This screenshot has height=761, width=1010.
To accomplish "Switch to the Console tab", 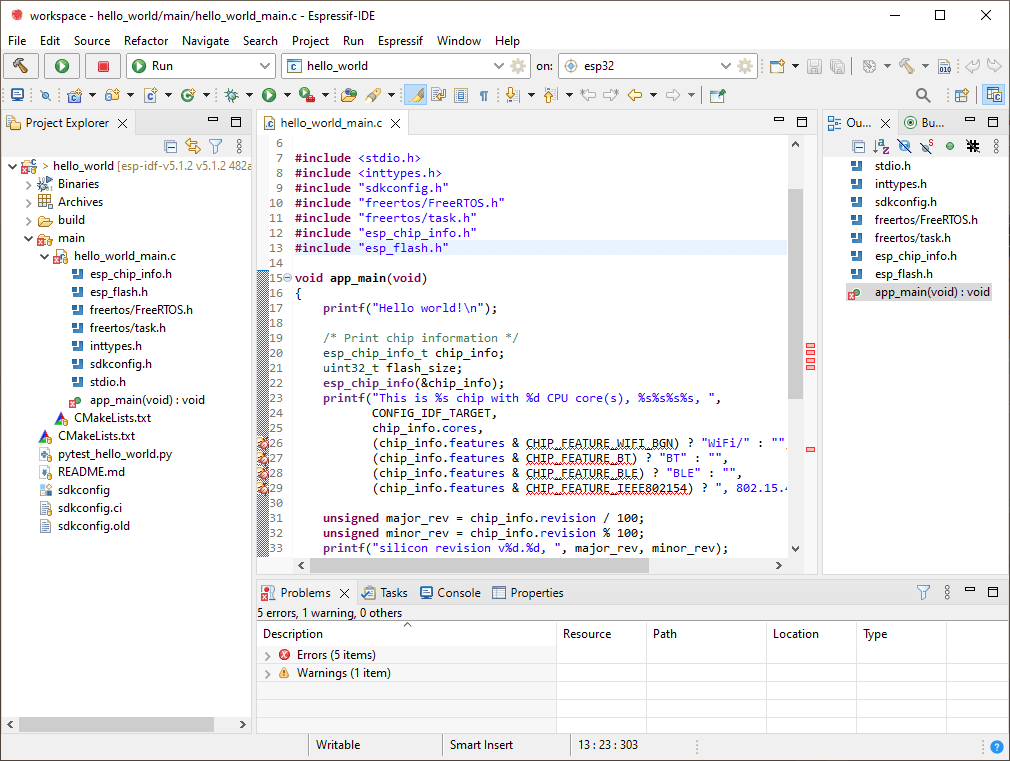I will pyautogui.click(x=458, y=592).
